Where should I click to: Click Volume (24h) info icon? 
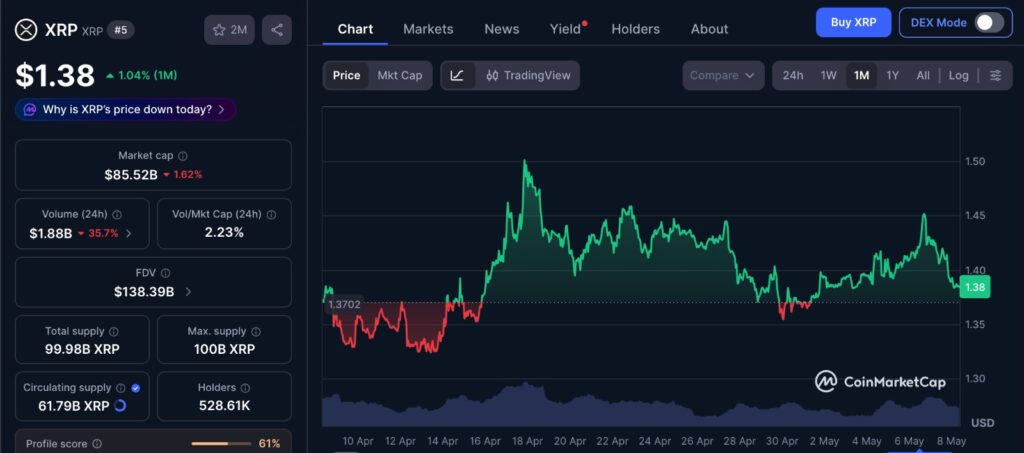(x=117, y=215)
